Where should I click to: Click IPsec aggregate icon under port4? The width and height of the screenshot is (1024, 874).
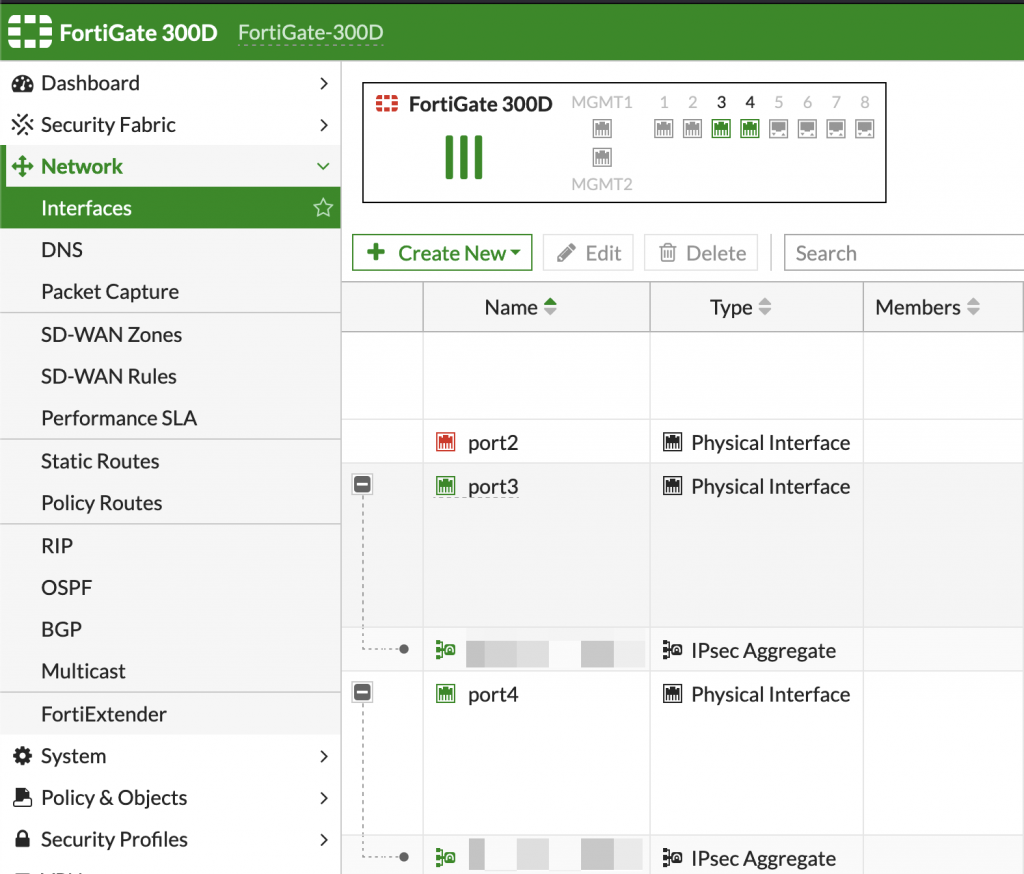coord(445,857)
